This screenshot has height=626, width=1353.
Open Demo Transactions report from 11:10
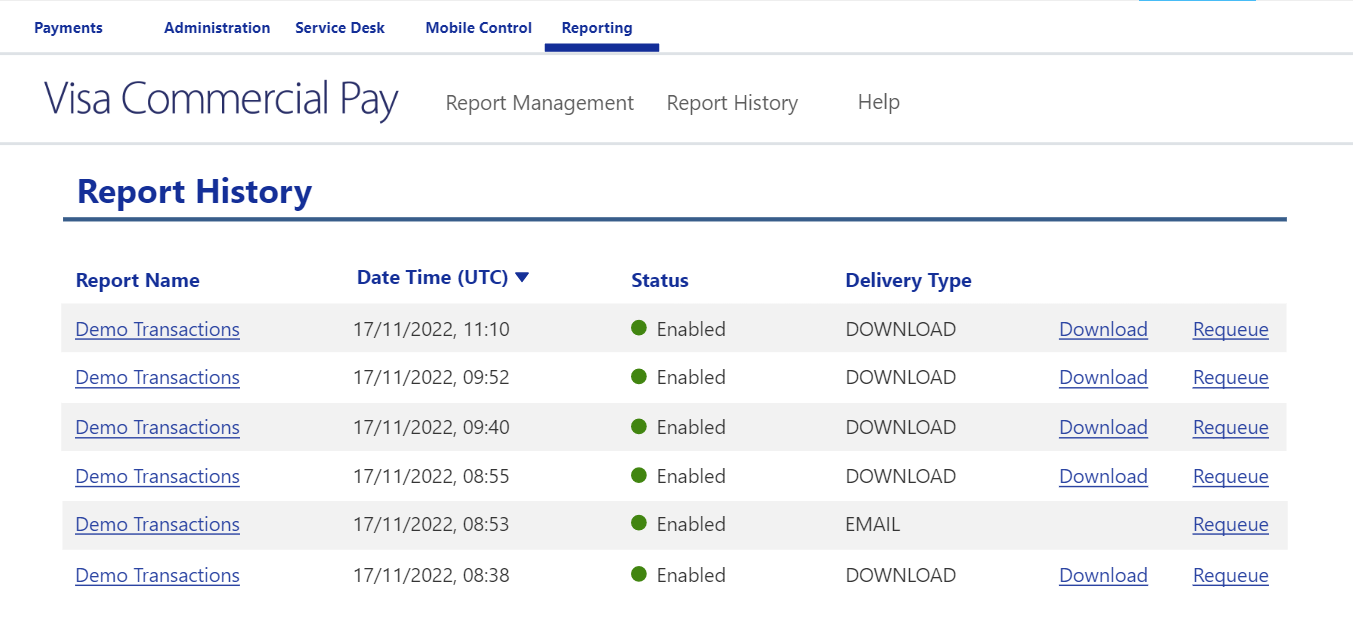(x=158, y=329)
